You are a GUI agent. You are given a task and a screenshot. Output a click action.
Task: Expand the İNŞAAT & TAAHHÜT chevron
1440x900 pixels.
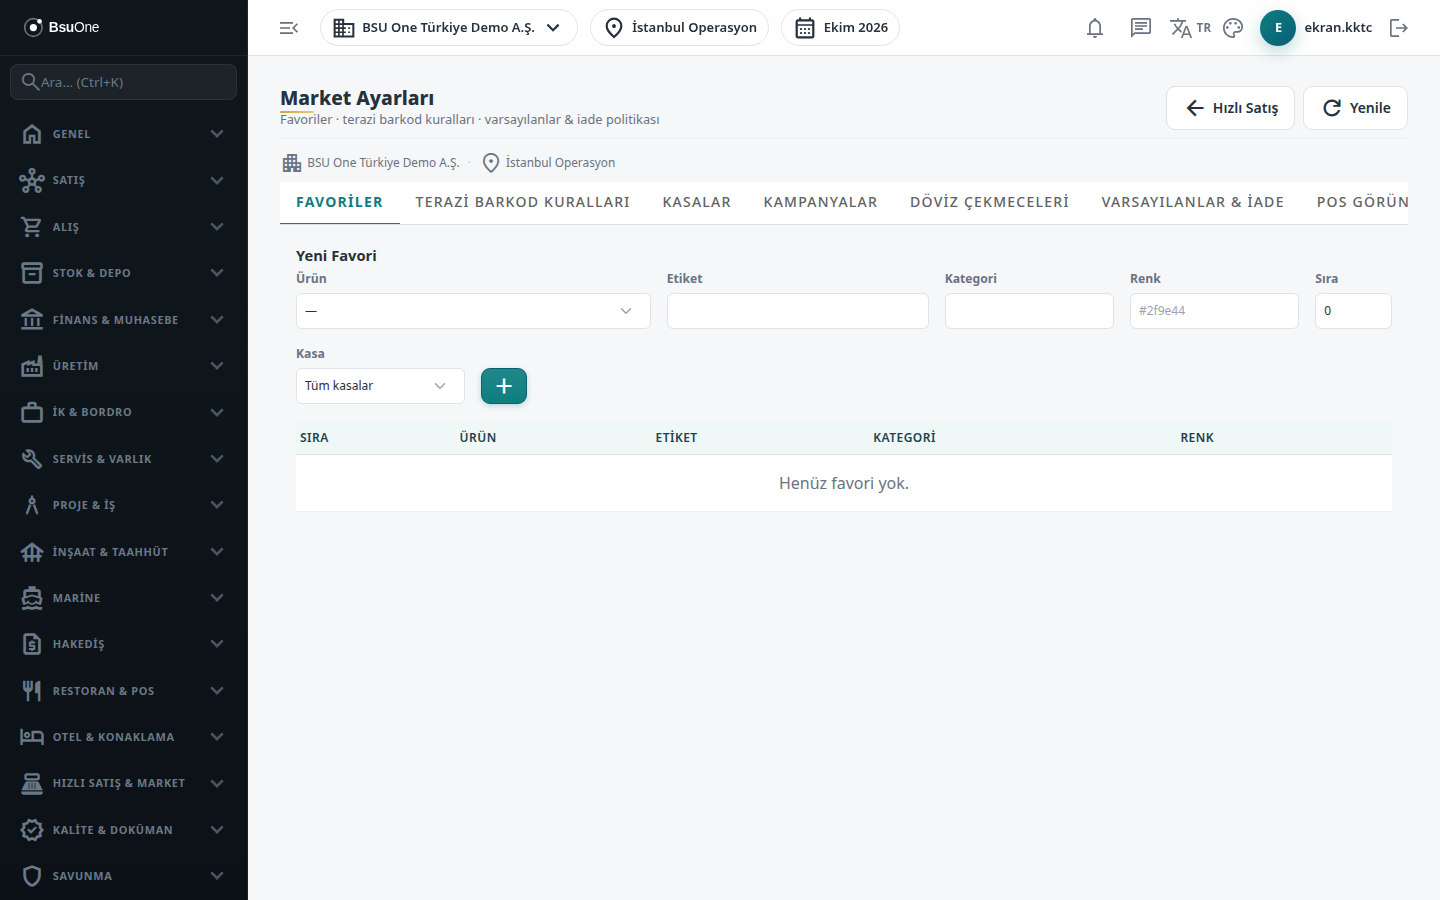217,552
